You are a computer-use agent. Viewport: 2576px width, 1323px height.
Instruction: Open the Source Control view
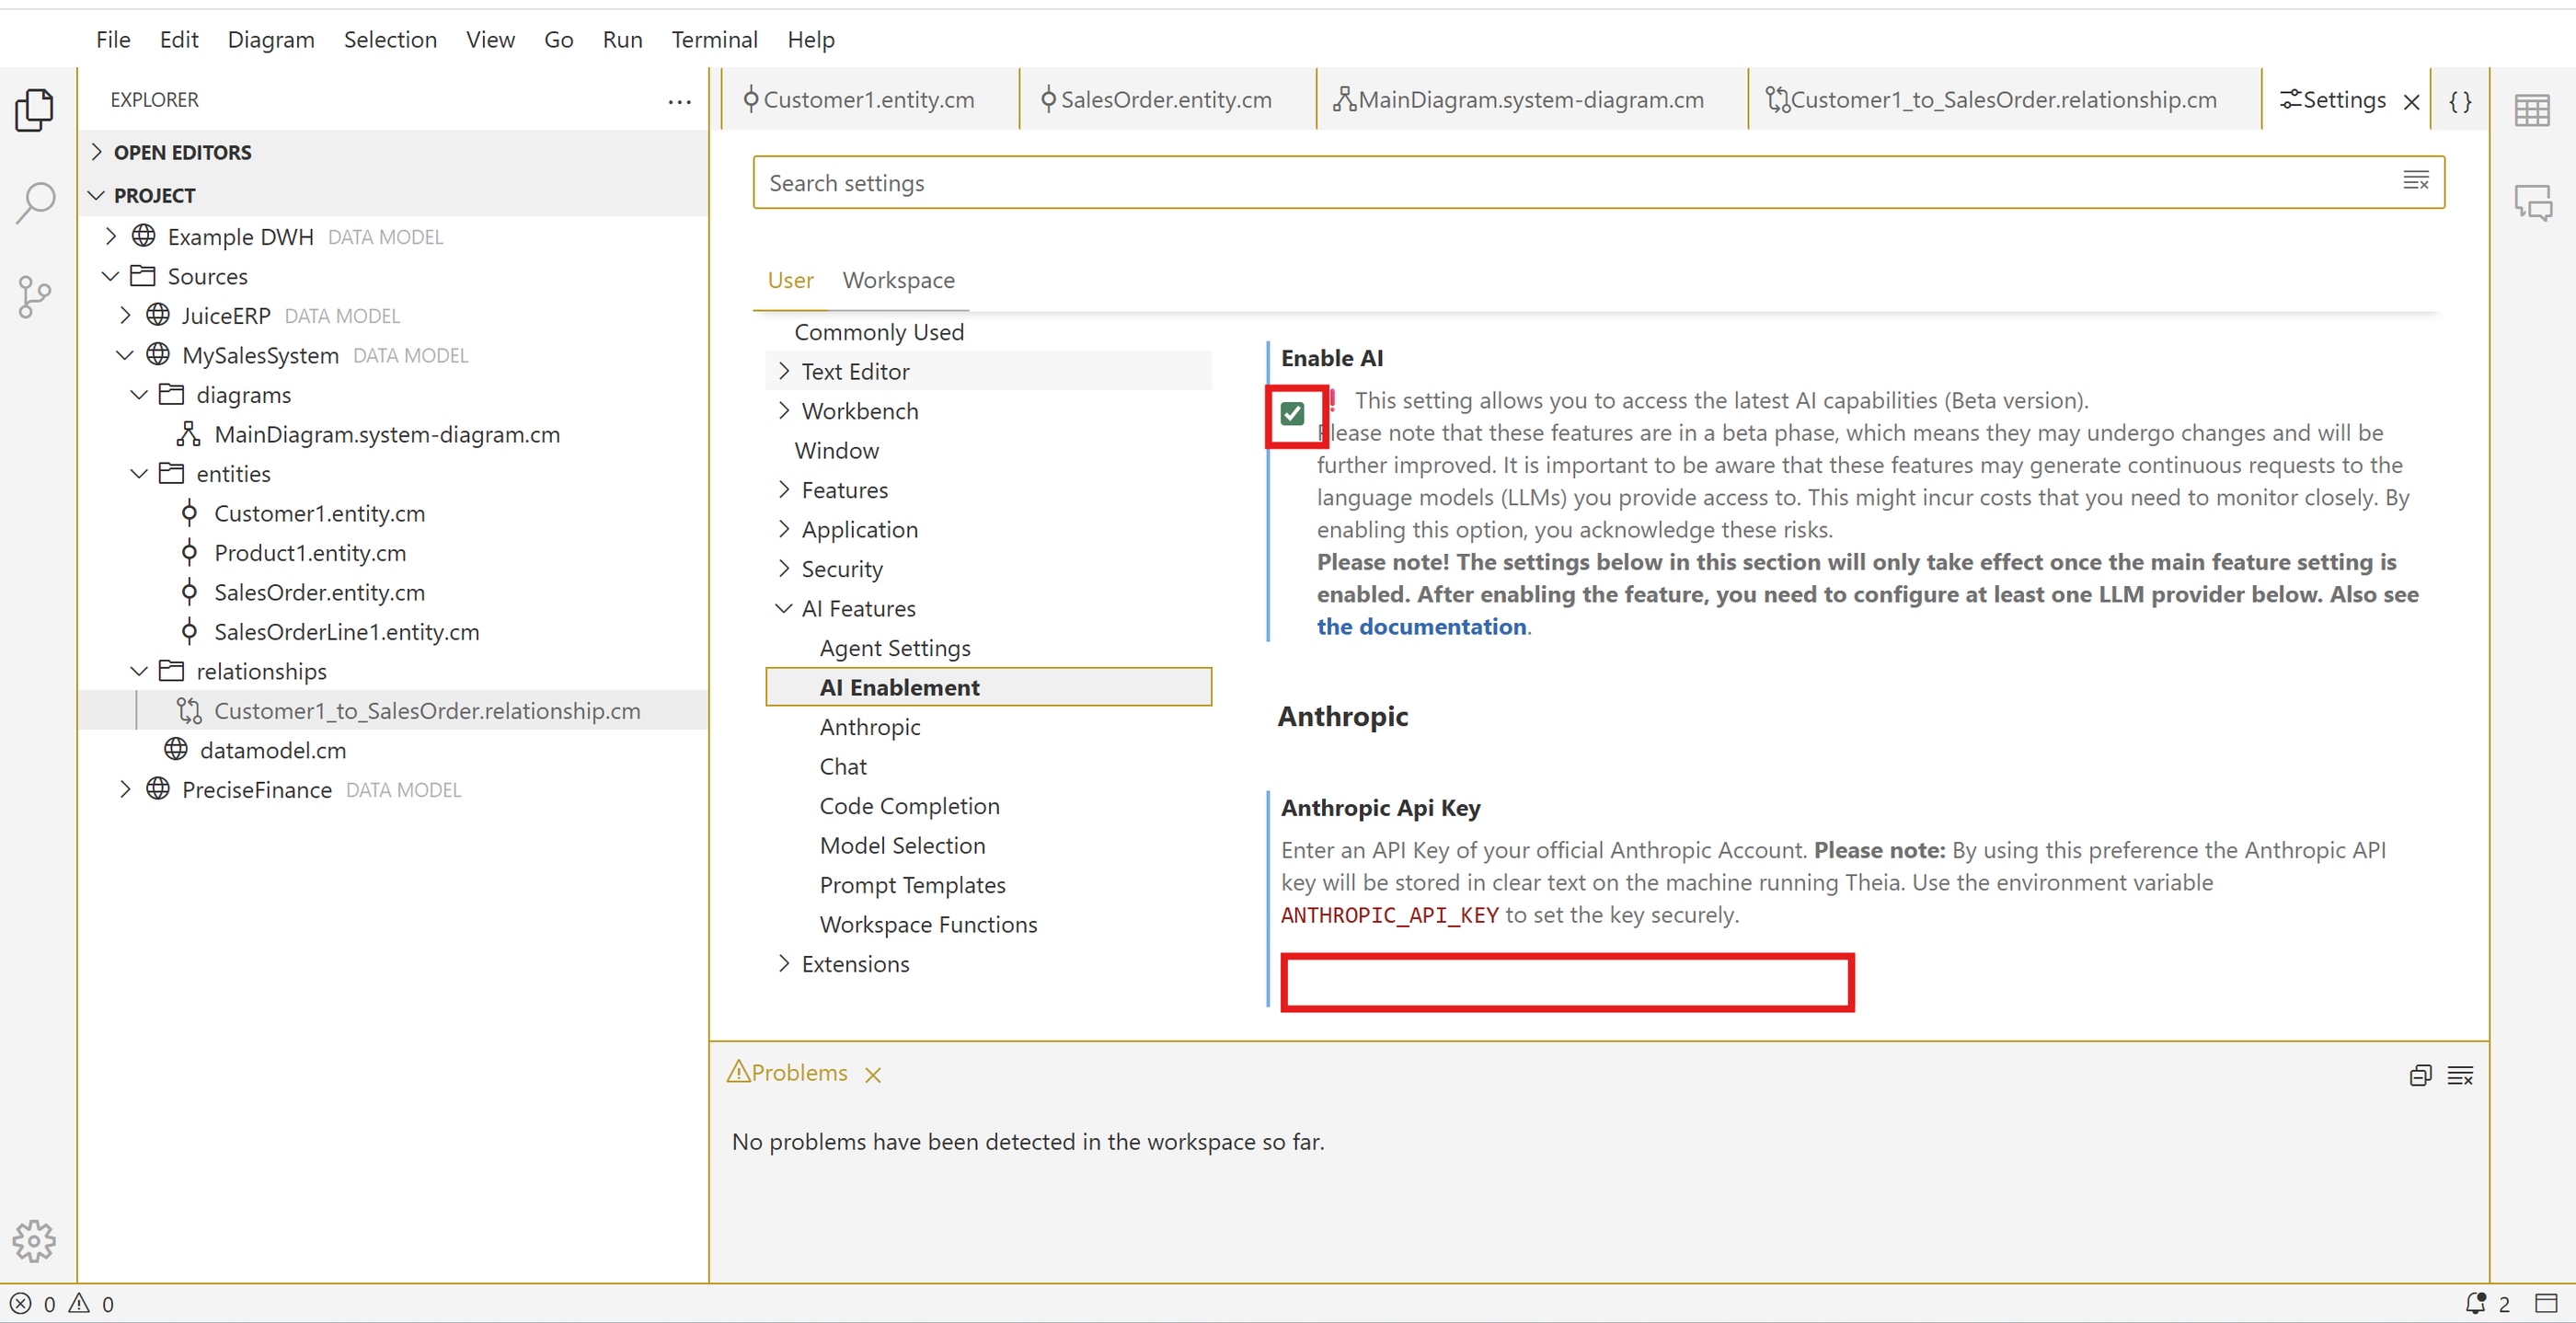pos(35,297)
